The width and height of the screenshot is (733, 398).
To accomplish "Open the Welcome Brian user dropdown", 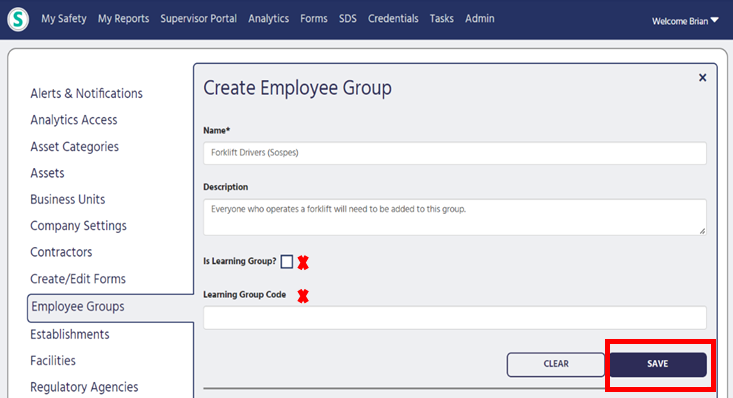I will [685, 21].
